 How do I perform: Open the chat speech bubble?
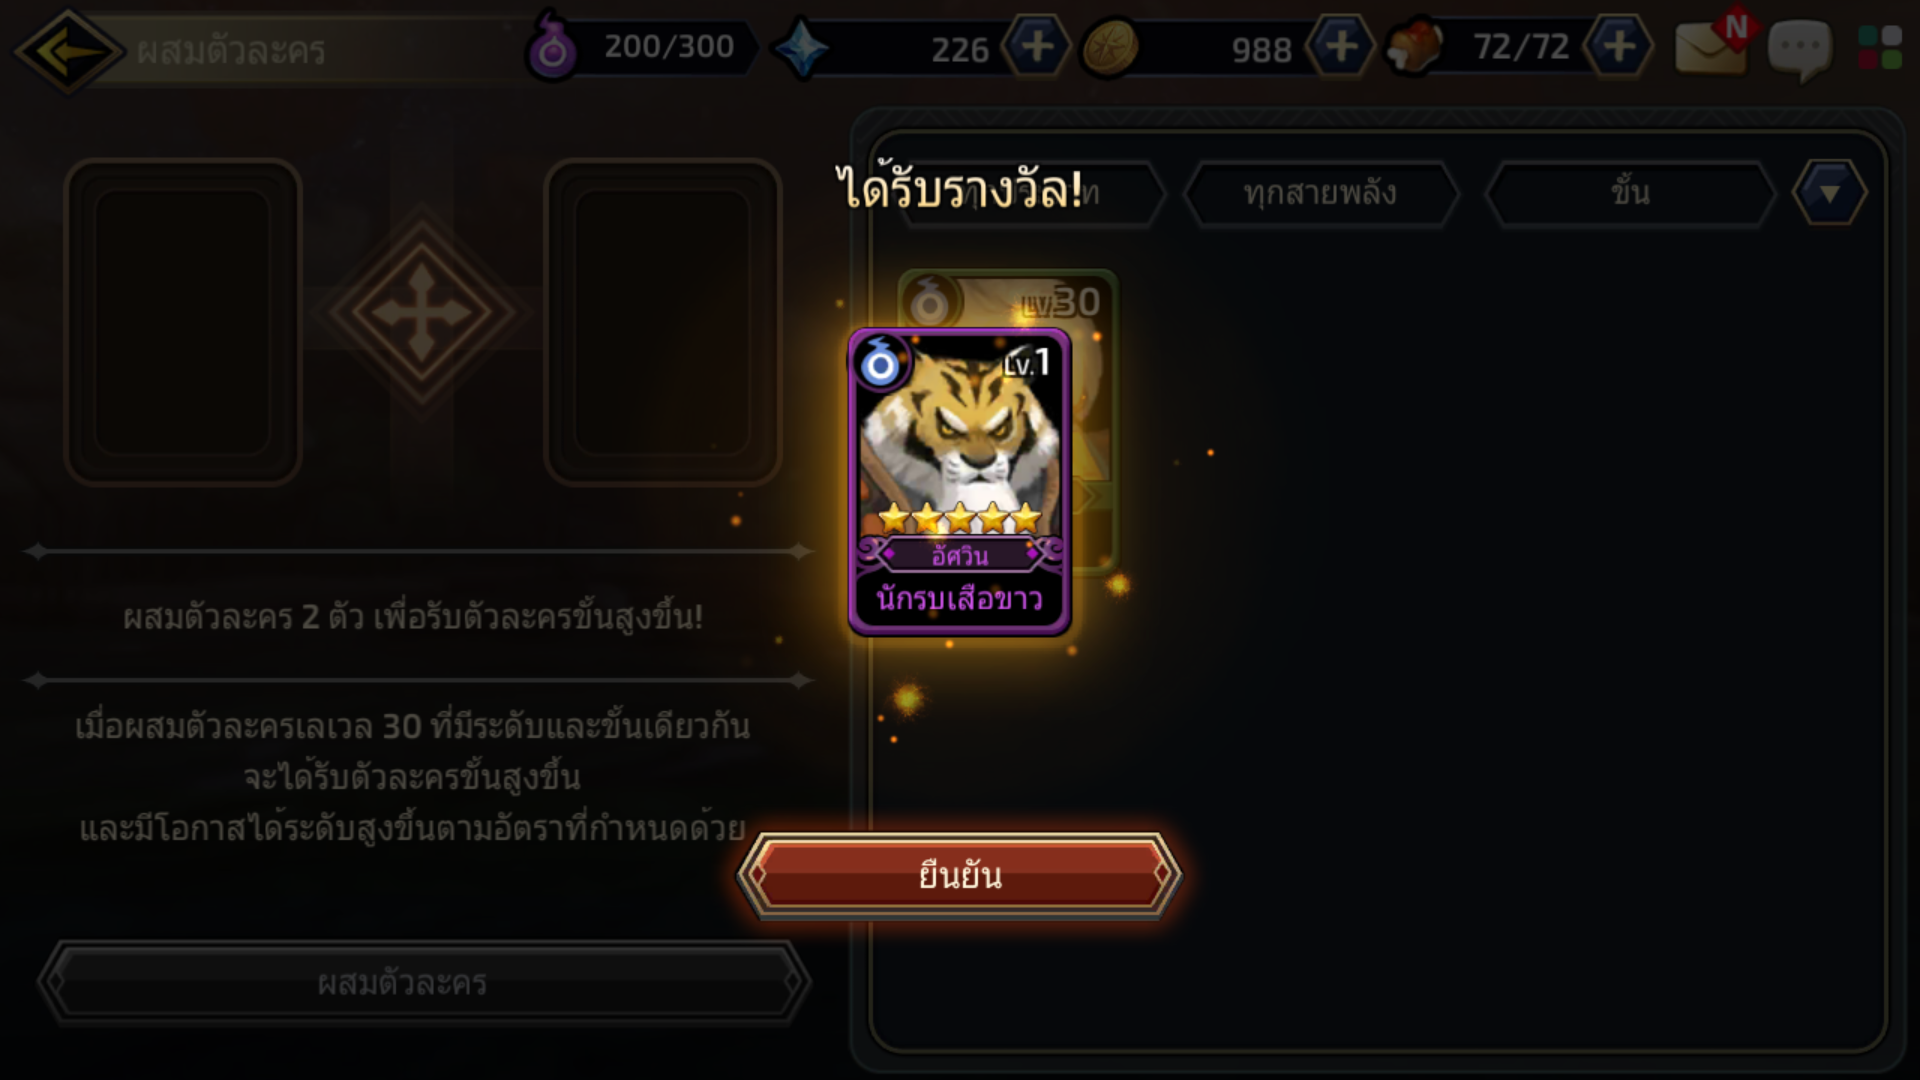[x=1800, y=50]
